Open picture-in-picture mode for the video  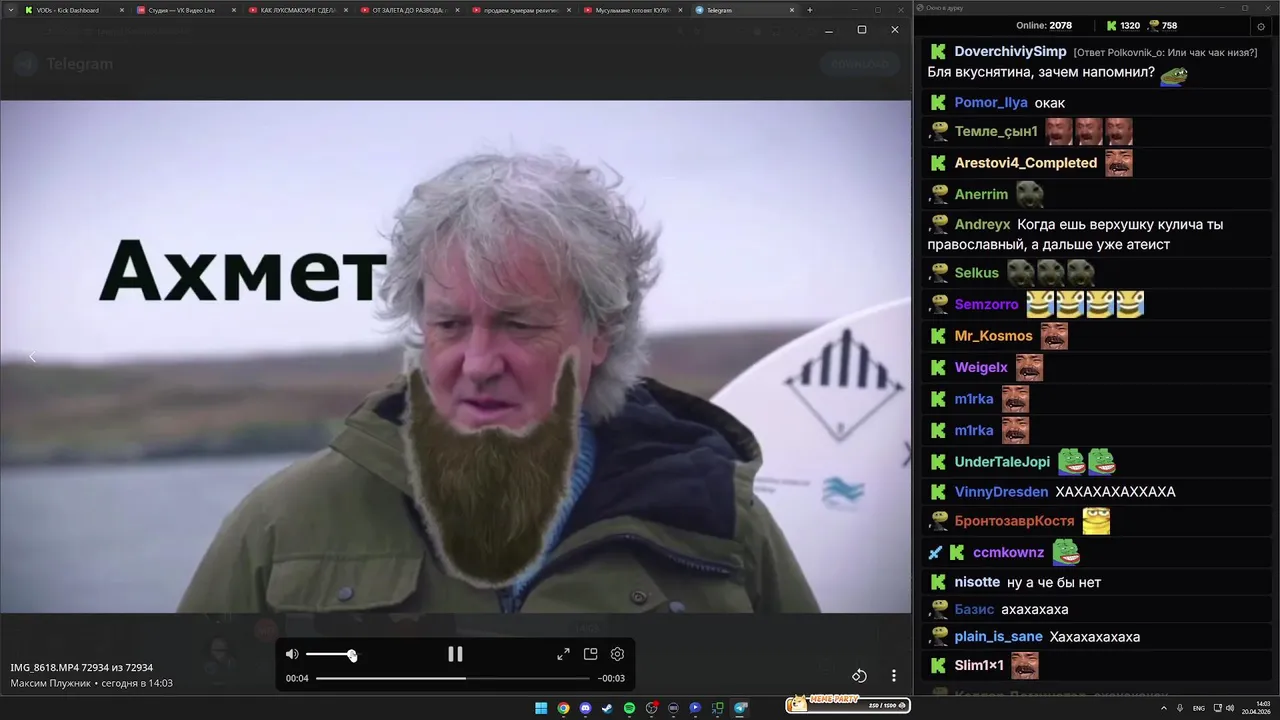[x=590, y=654]
